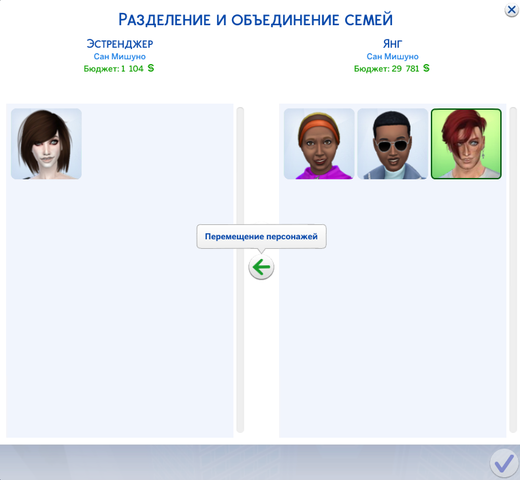
Task: Click the Эстренджер household name
Action: coord(120,44)
